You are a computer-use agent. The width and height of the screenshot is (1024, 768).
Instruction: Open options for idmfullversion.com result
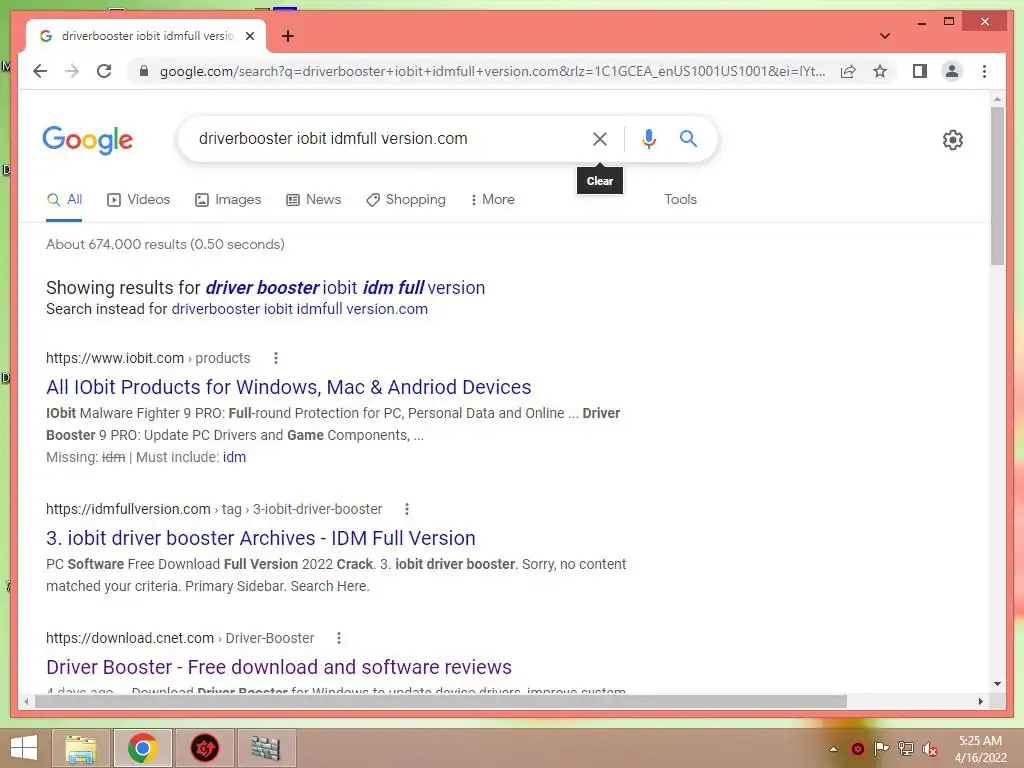(406, 509)
